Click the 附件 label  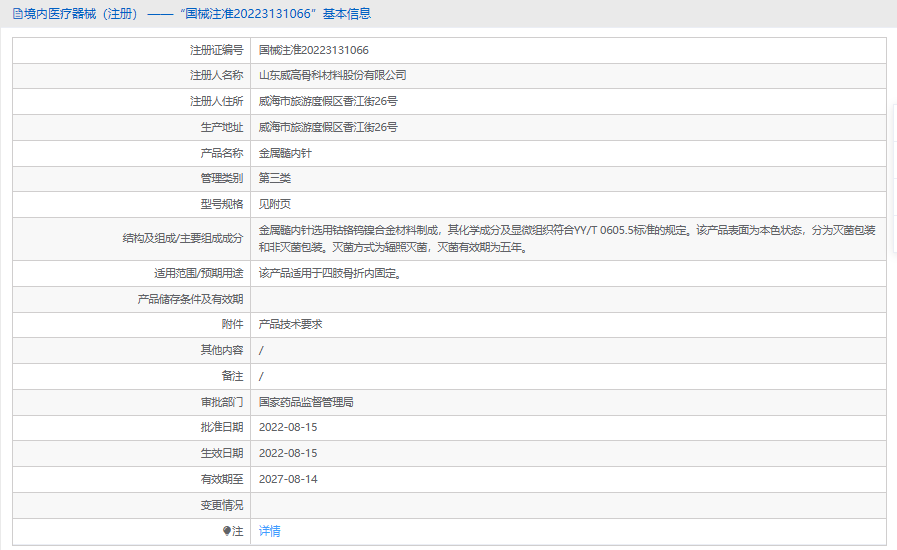click(x=232, y=325)
